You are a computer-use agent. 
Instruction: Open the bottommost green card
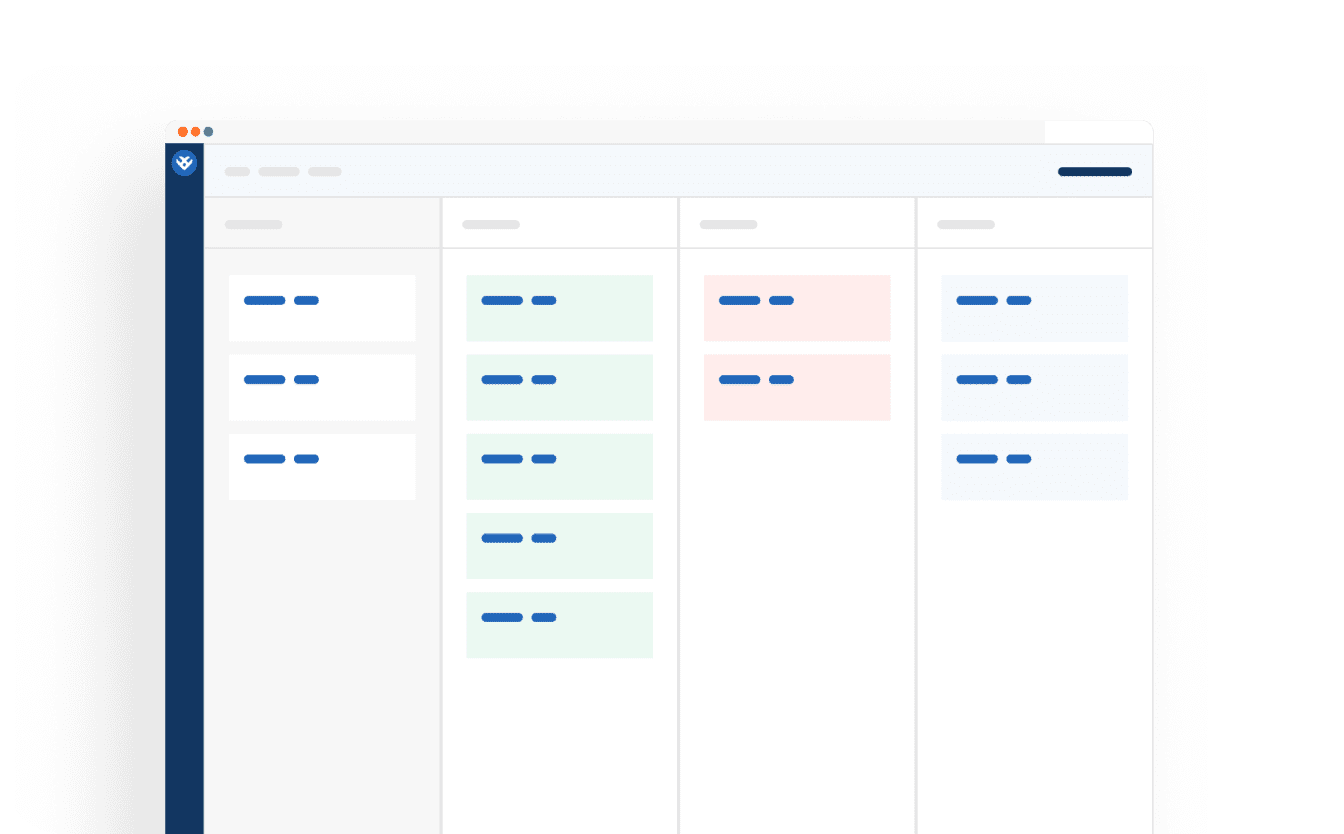click(x=559, y=624)
